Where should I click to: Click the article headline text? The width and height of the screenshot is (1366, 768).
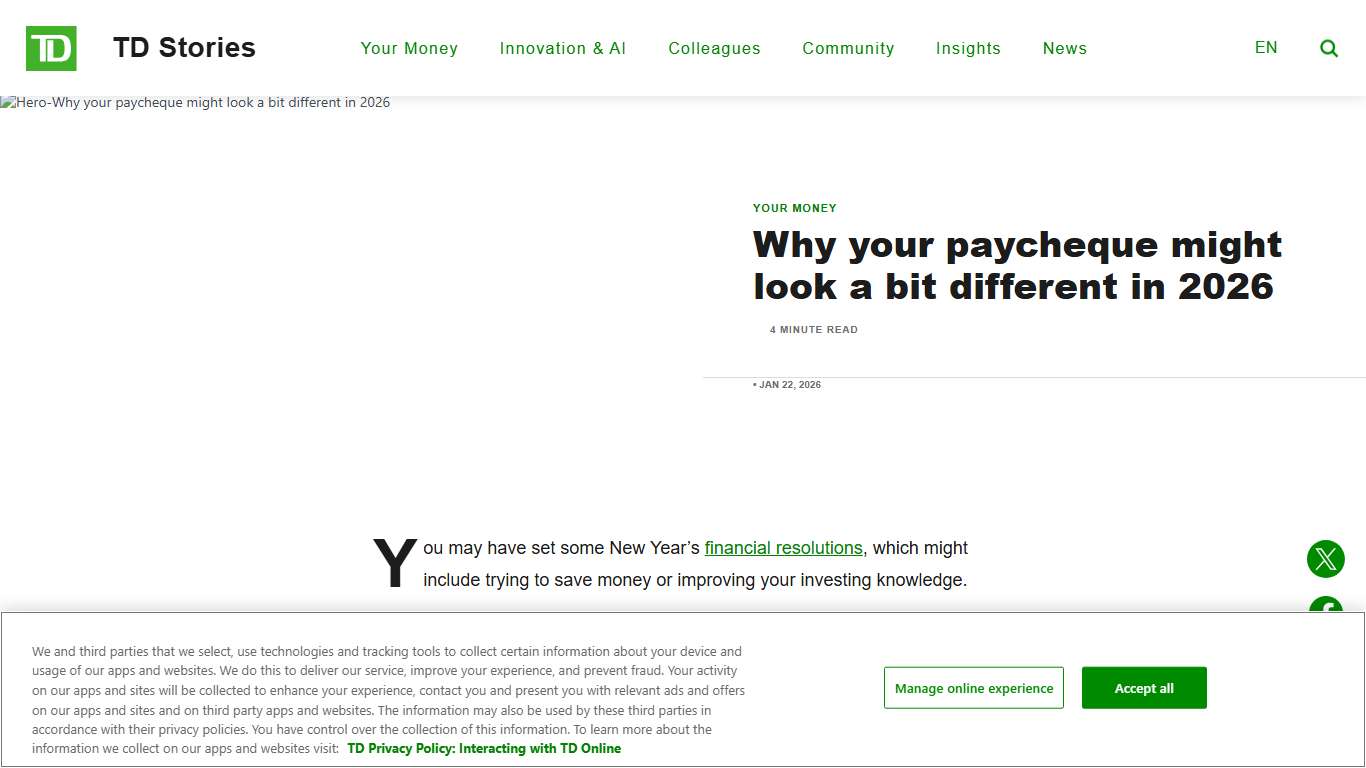(1017, 265)
